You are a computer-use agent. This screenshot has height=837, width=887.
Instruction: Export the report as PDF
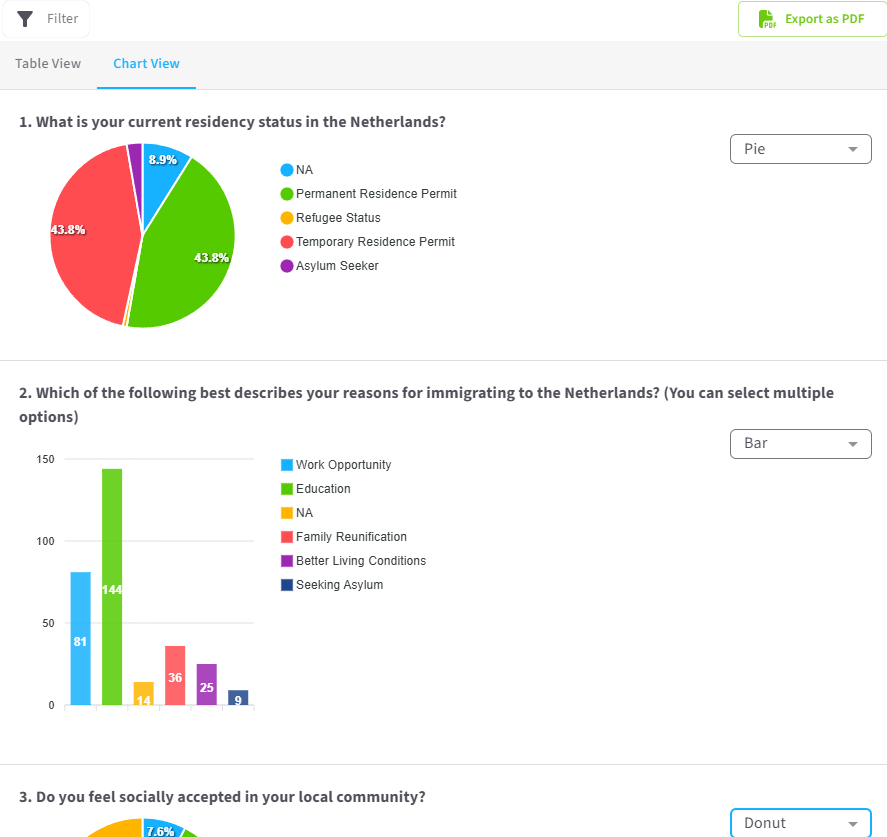click(812, 19)
